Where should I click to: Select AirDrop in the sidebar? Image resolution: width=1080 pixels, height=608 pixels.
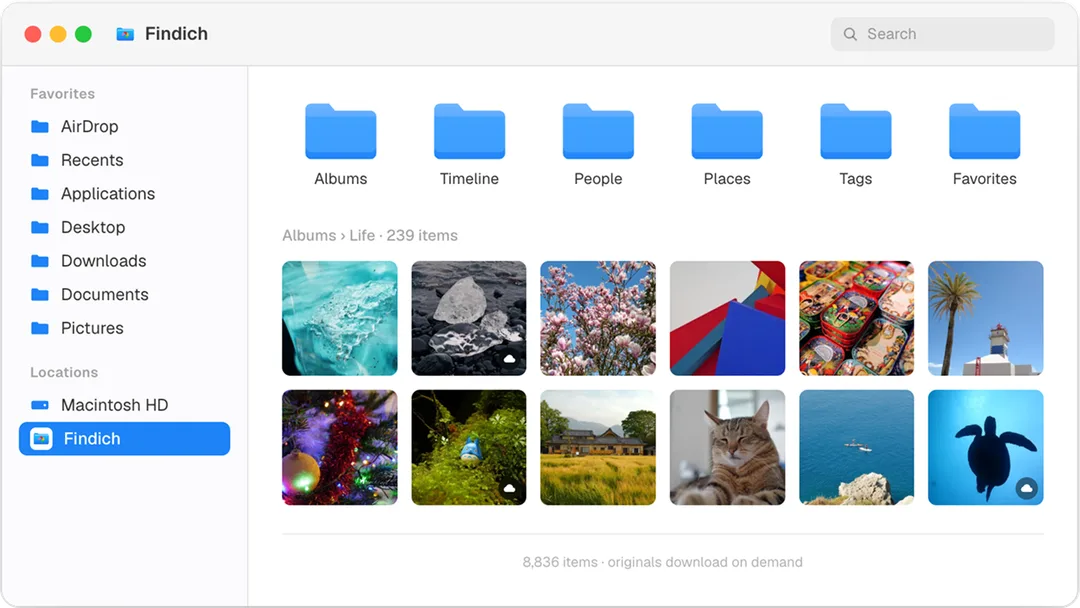[124, 127]
